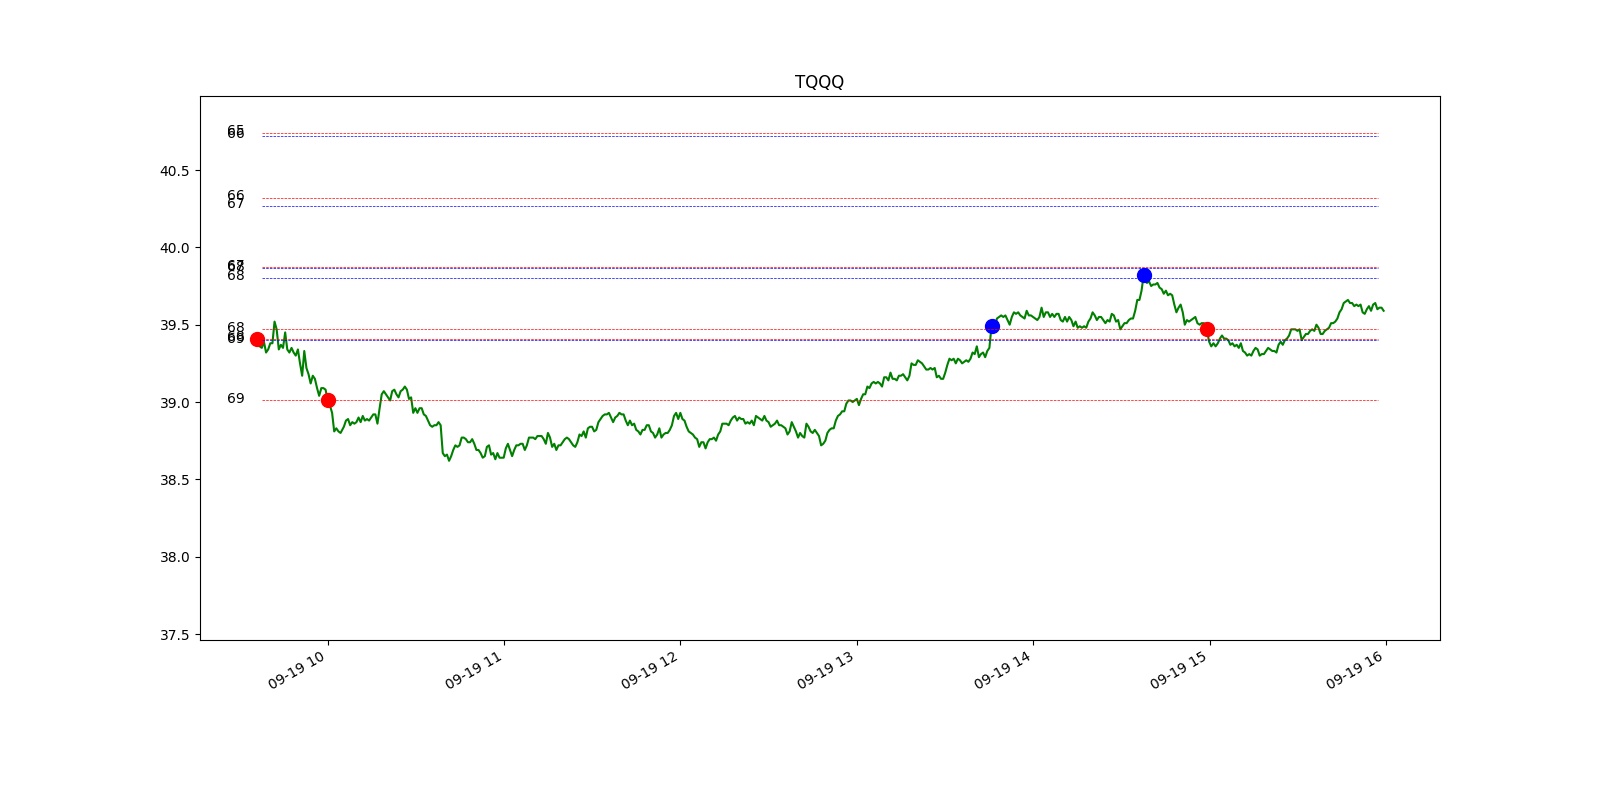Click the 38.5 y-axis label

tap(174, 480)
